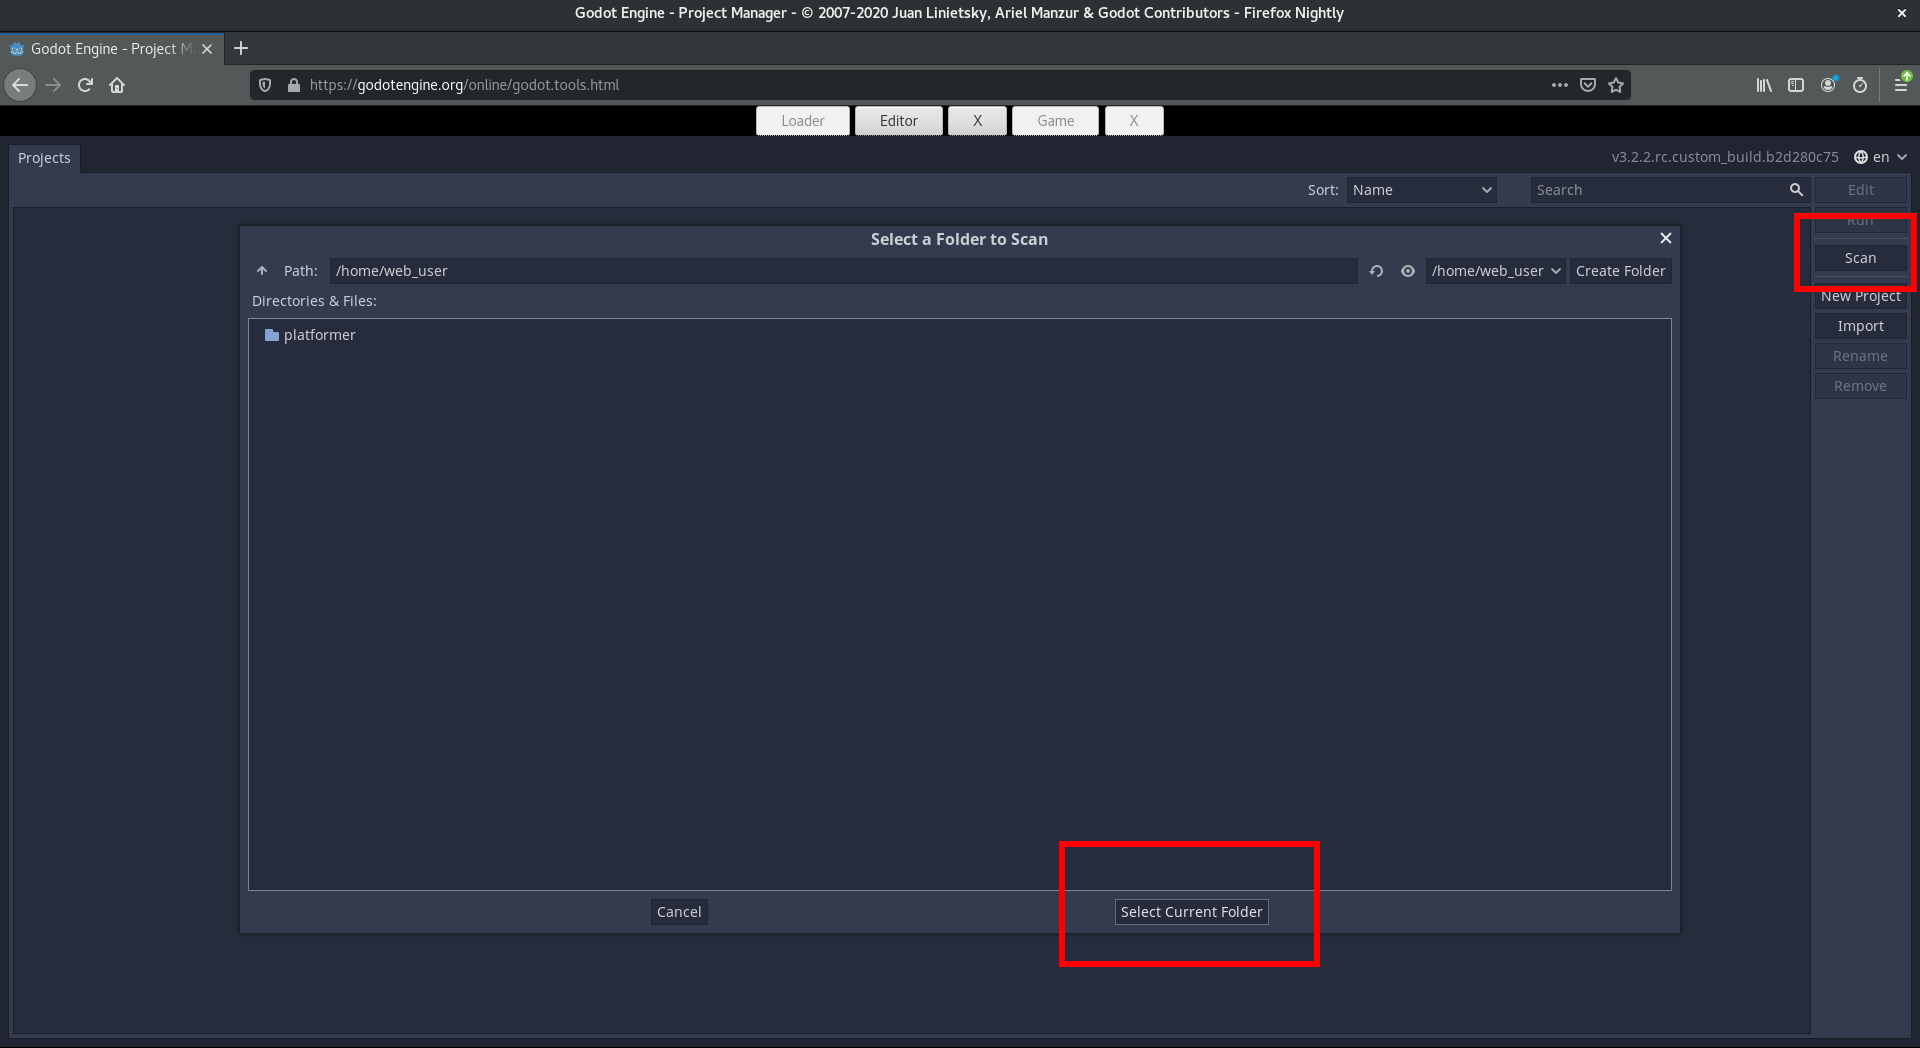Open Firefox Library icon

point(1764,85)
